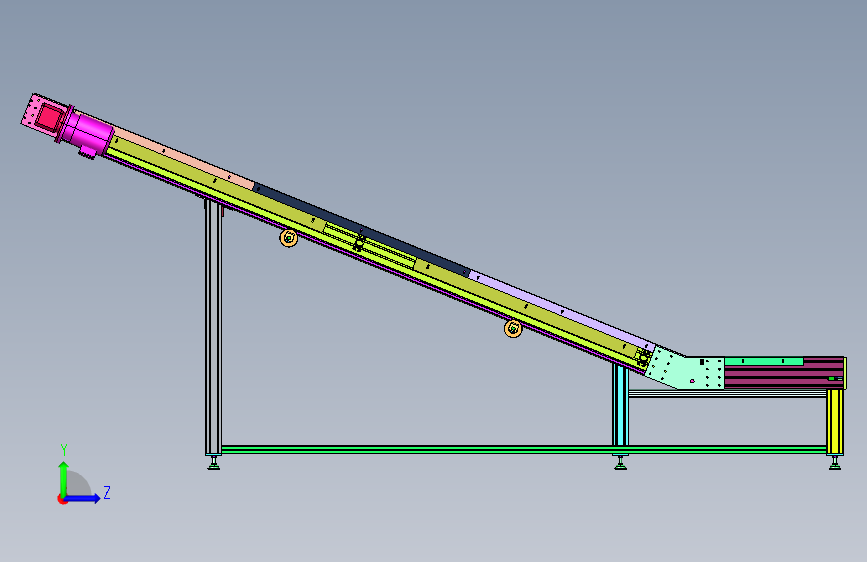Click the blue Z axis arrow of the triad
This screenshot has width=867, height=562.
tap(83, 498)
